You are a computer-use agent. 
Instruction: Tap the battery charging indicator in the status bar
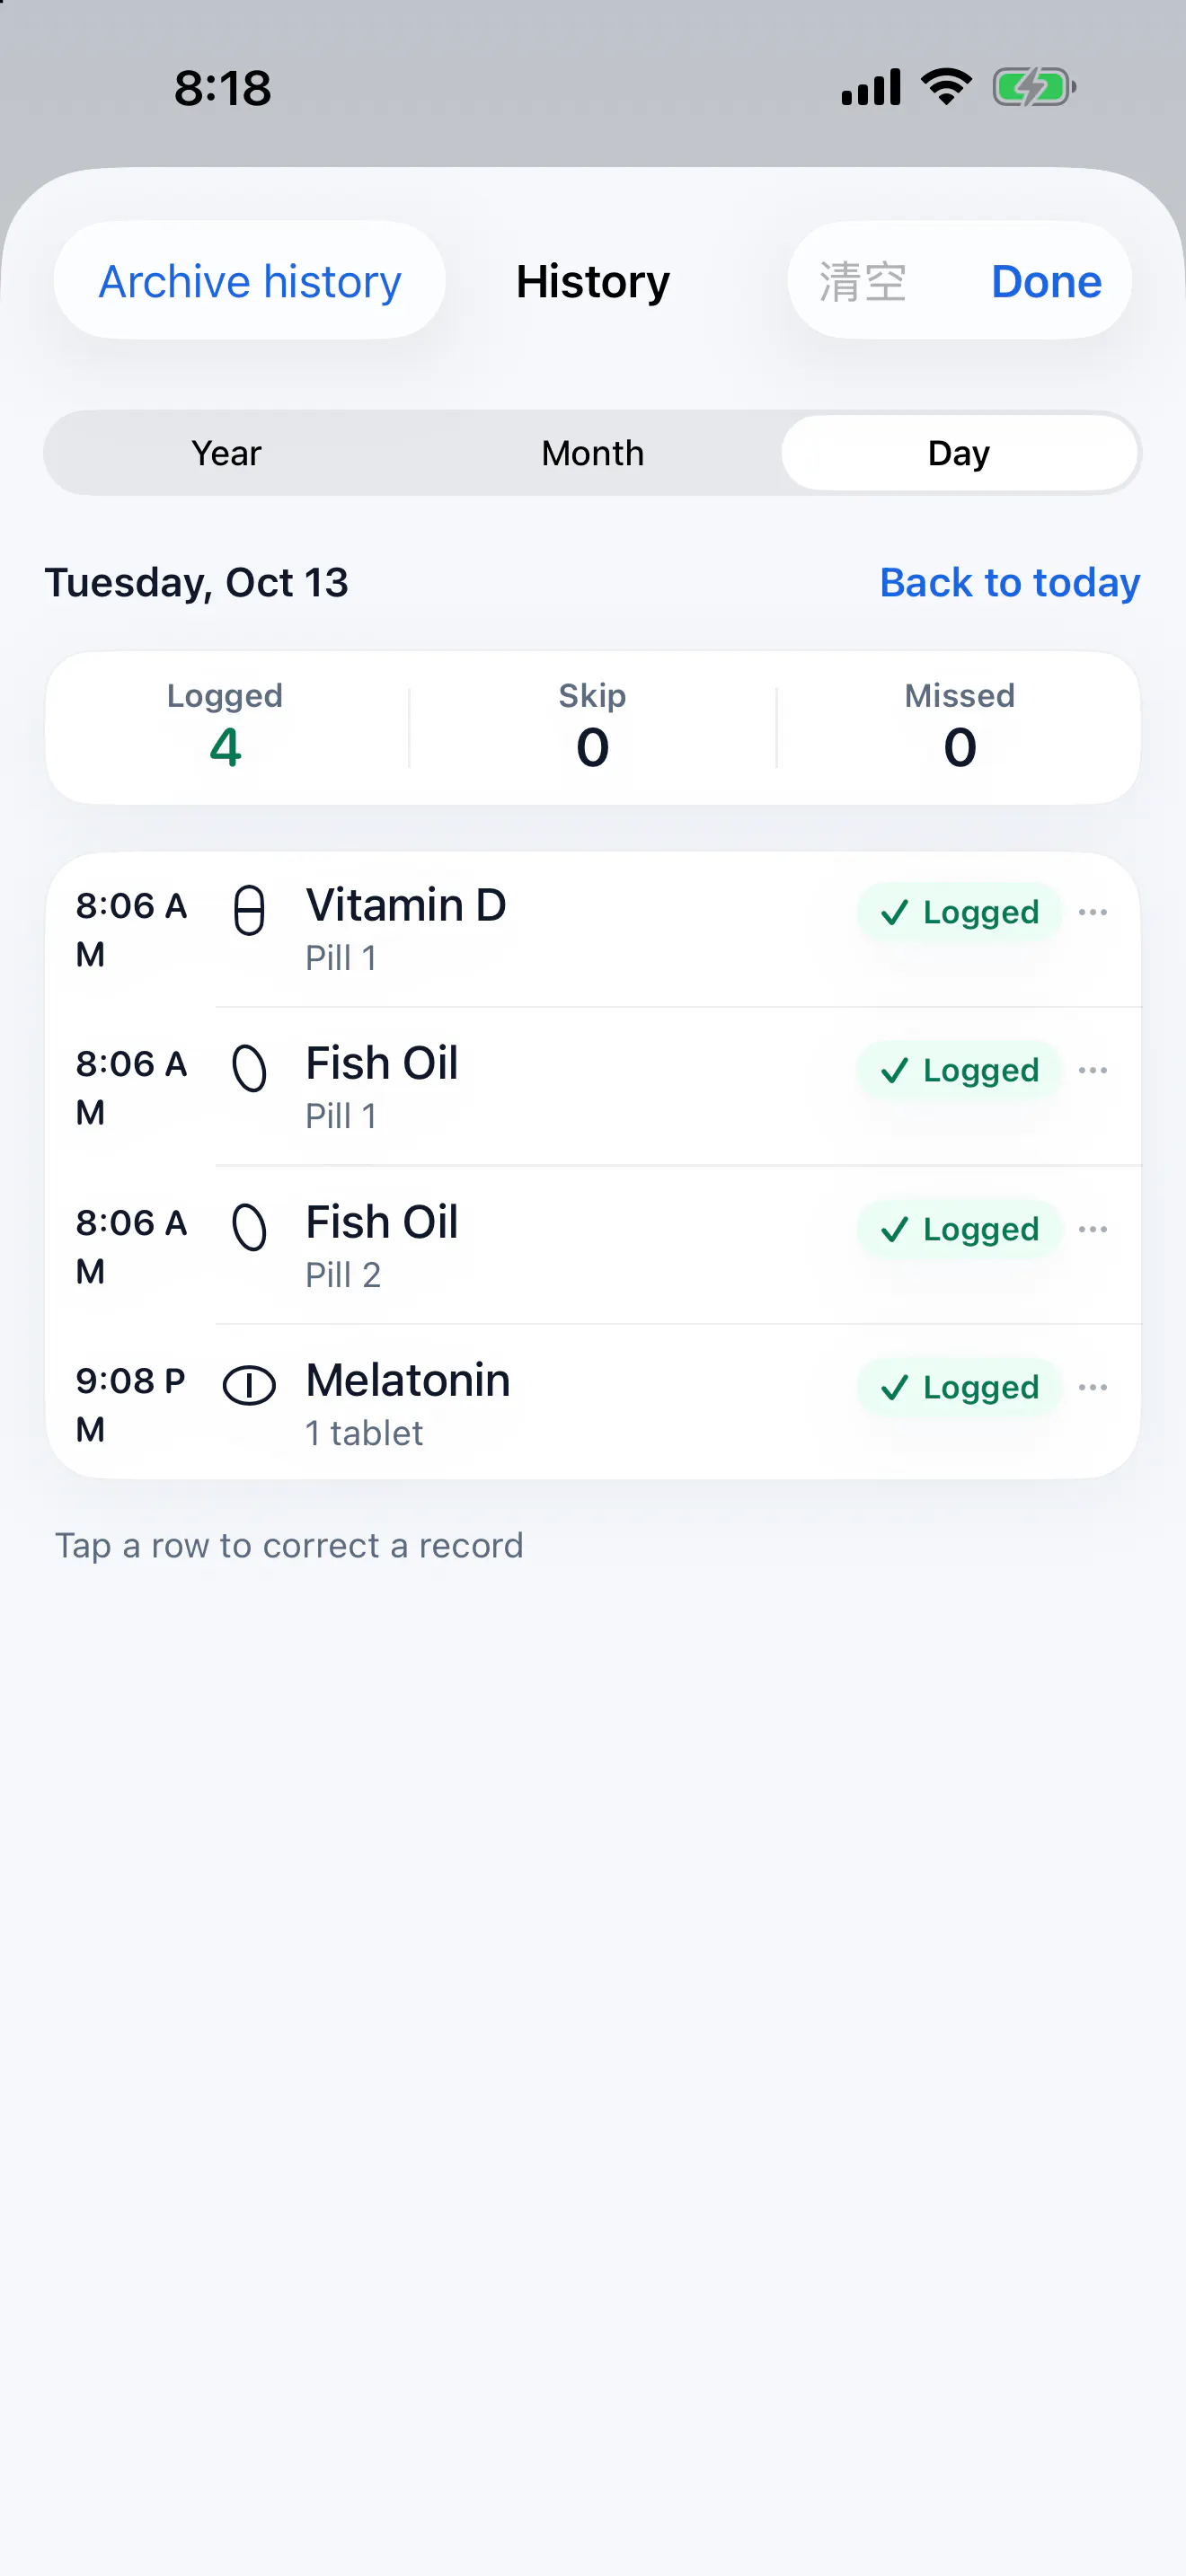coord(1034,87)
